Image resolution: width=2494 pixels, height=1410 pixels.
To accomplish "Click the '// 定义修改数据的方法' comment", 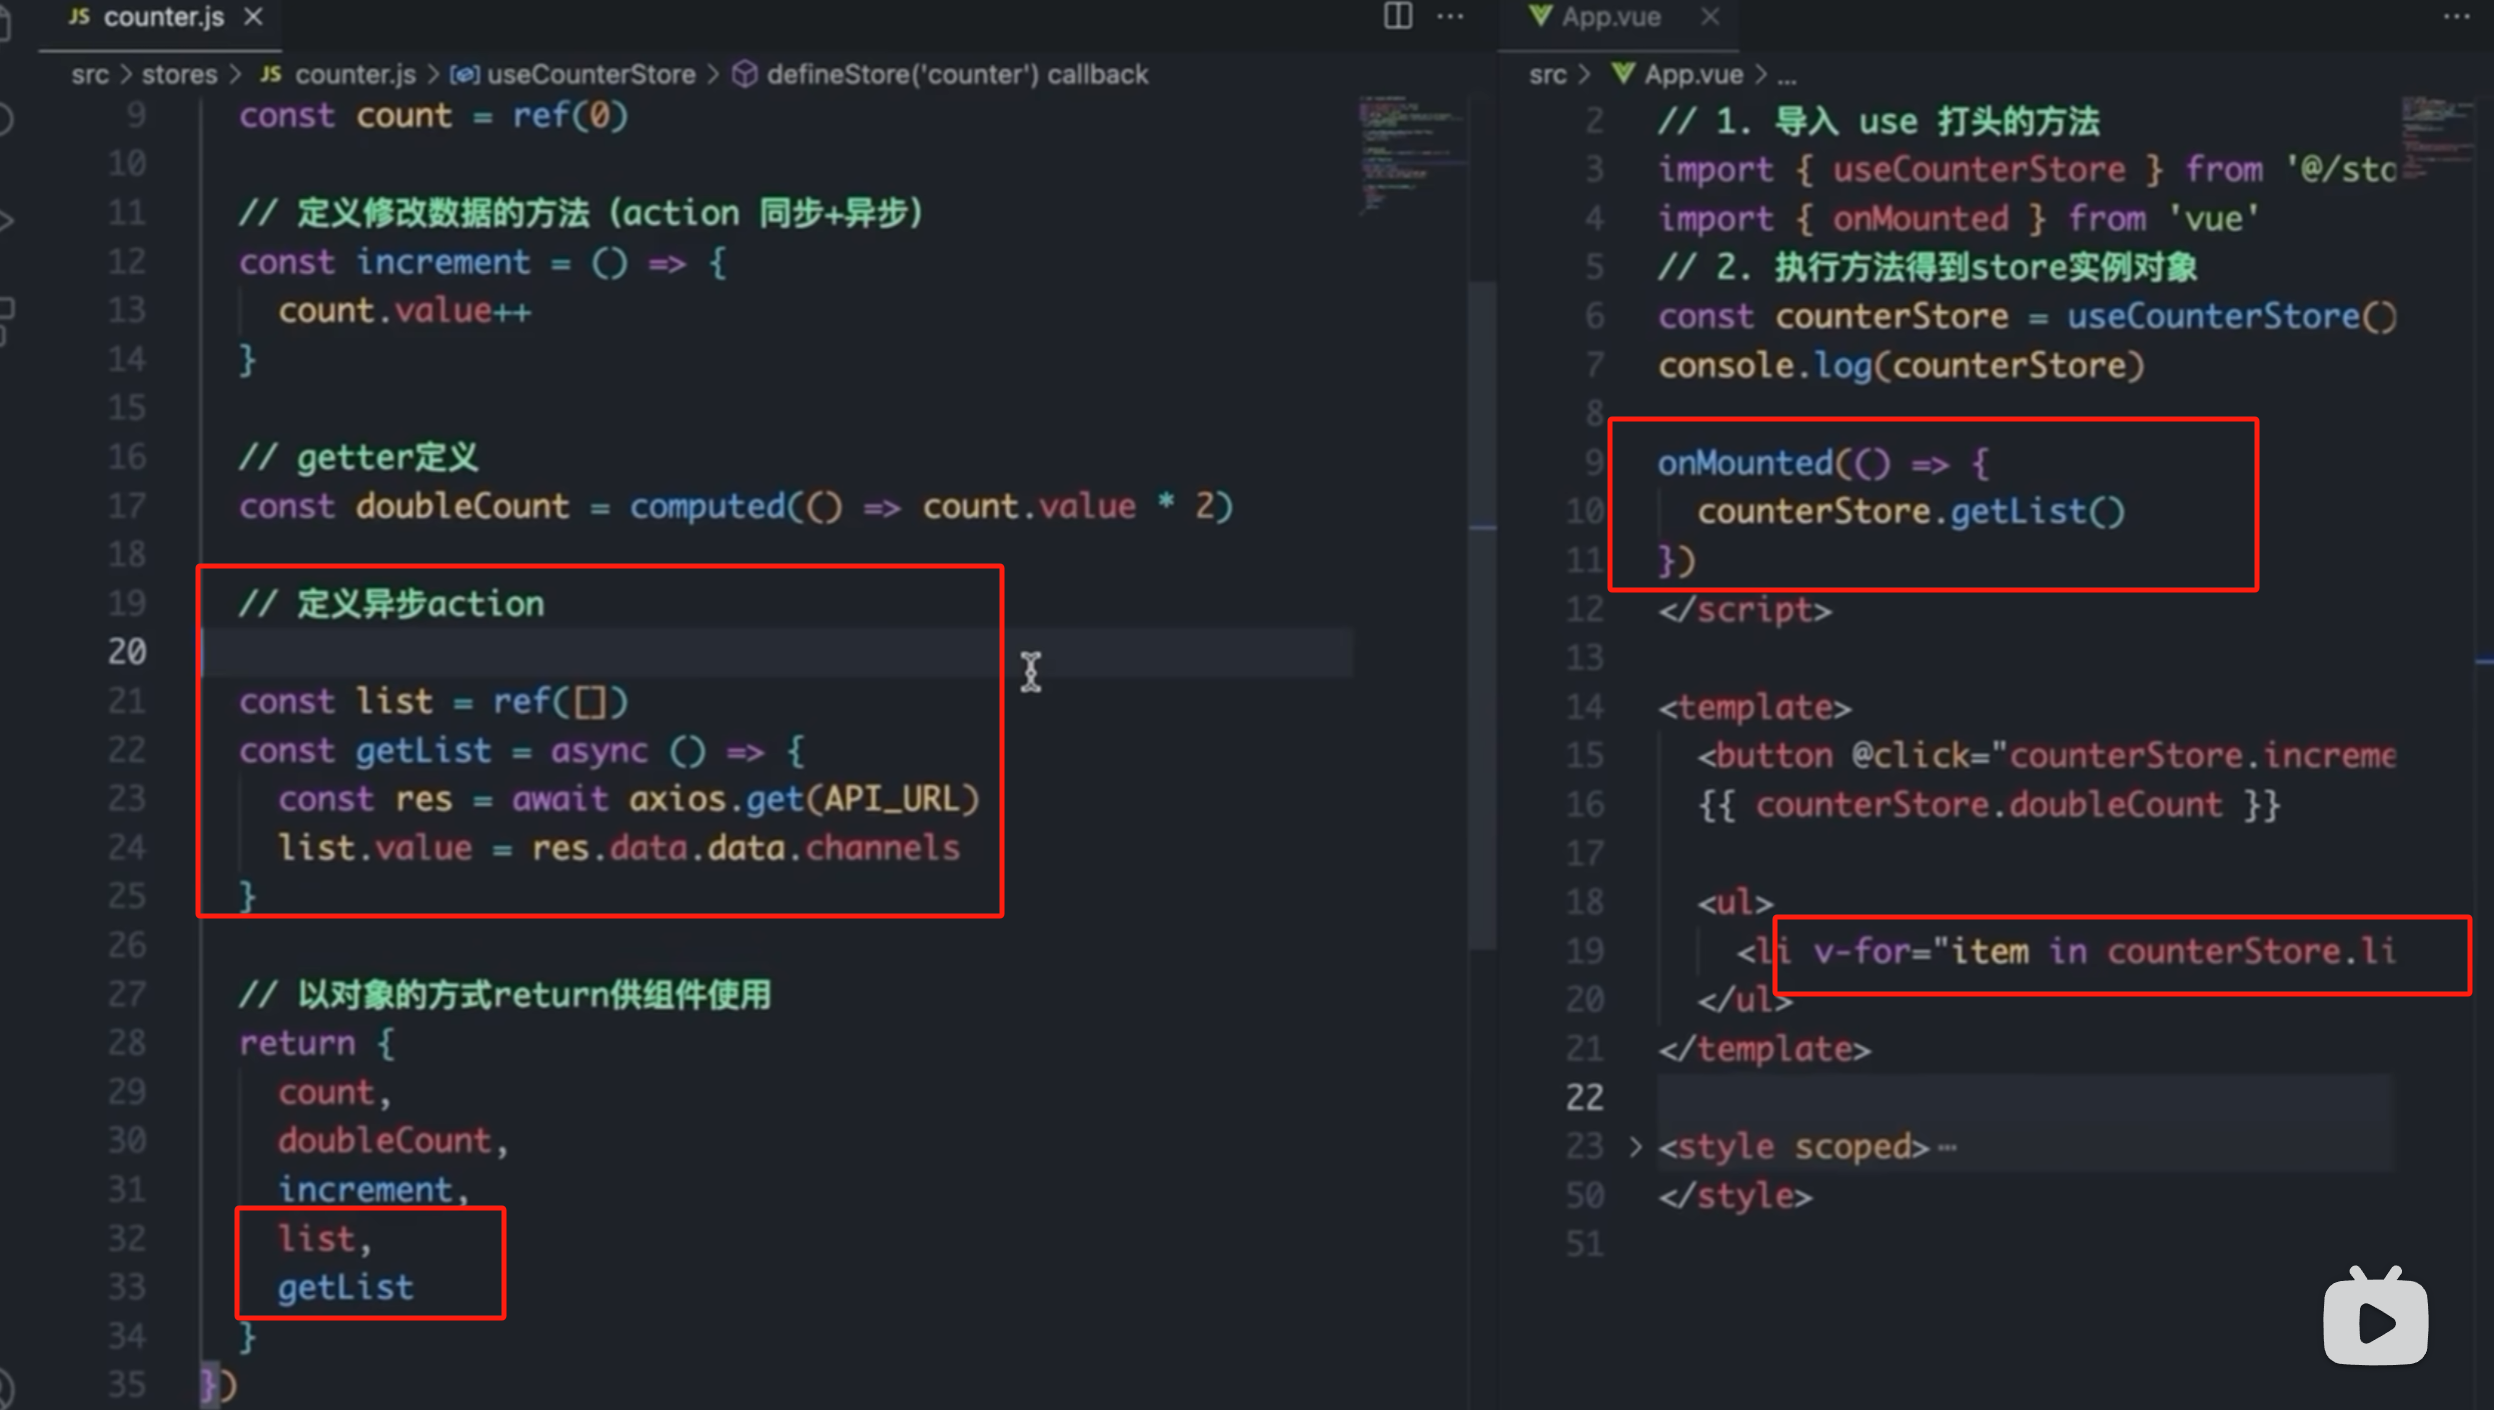I will click(x=580, y=214).
